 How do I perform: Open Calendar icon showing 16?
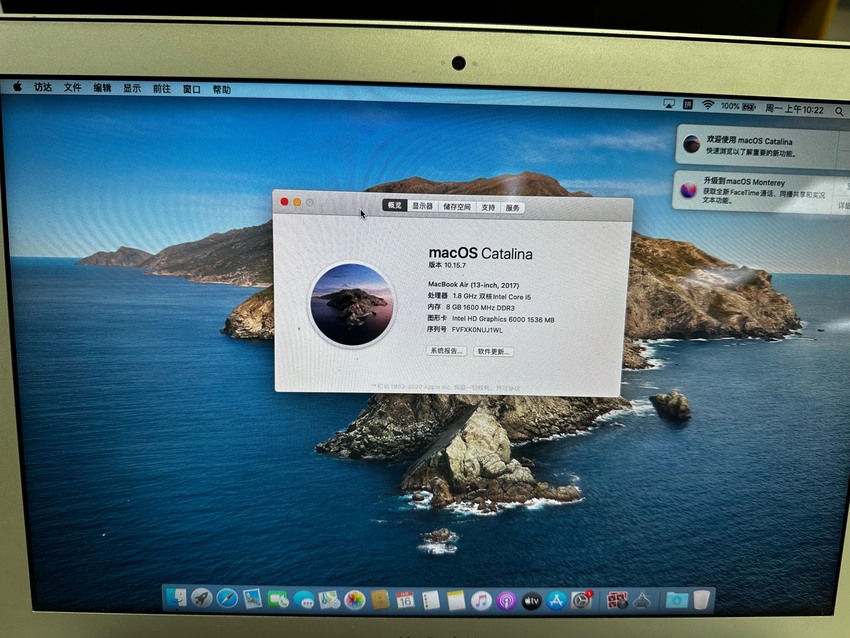[405, 600]
